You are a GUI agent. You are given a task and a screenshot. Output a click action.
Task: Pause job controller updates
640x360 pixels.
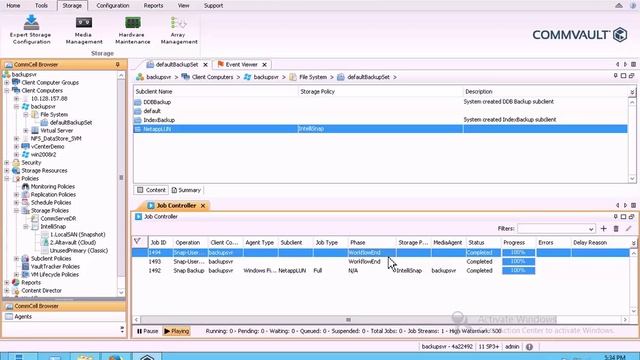[147, 331]
